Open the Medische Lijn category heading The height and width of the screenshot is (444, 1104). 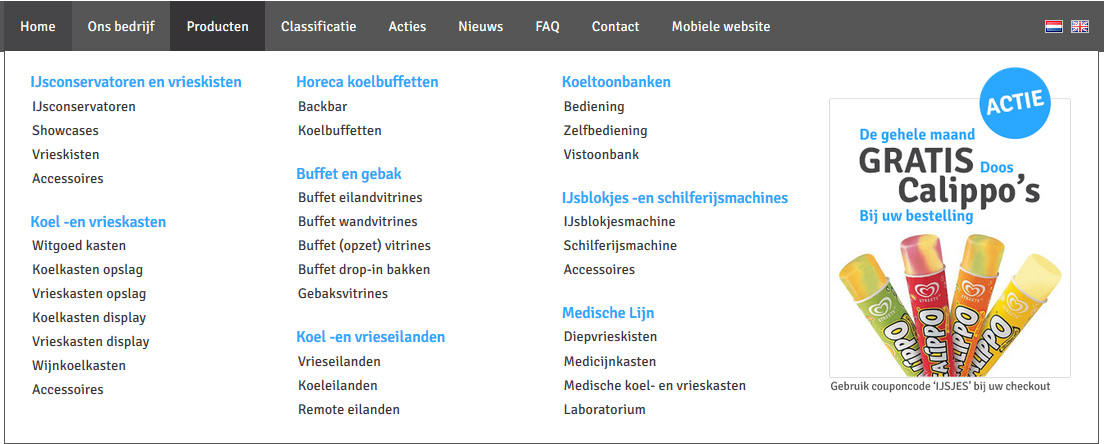click(x=609, y=313)
